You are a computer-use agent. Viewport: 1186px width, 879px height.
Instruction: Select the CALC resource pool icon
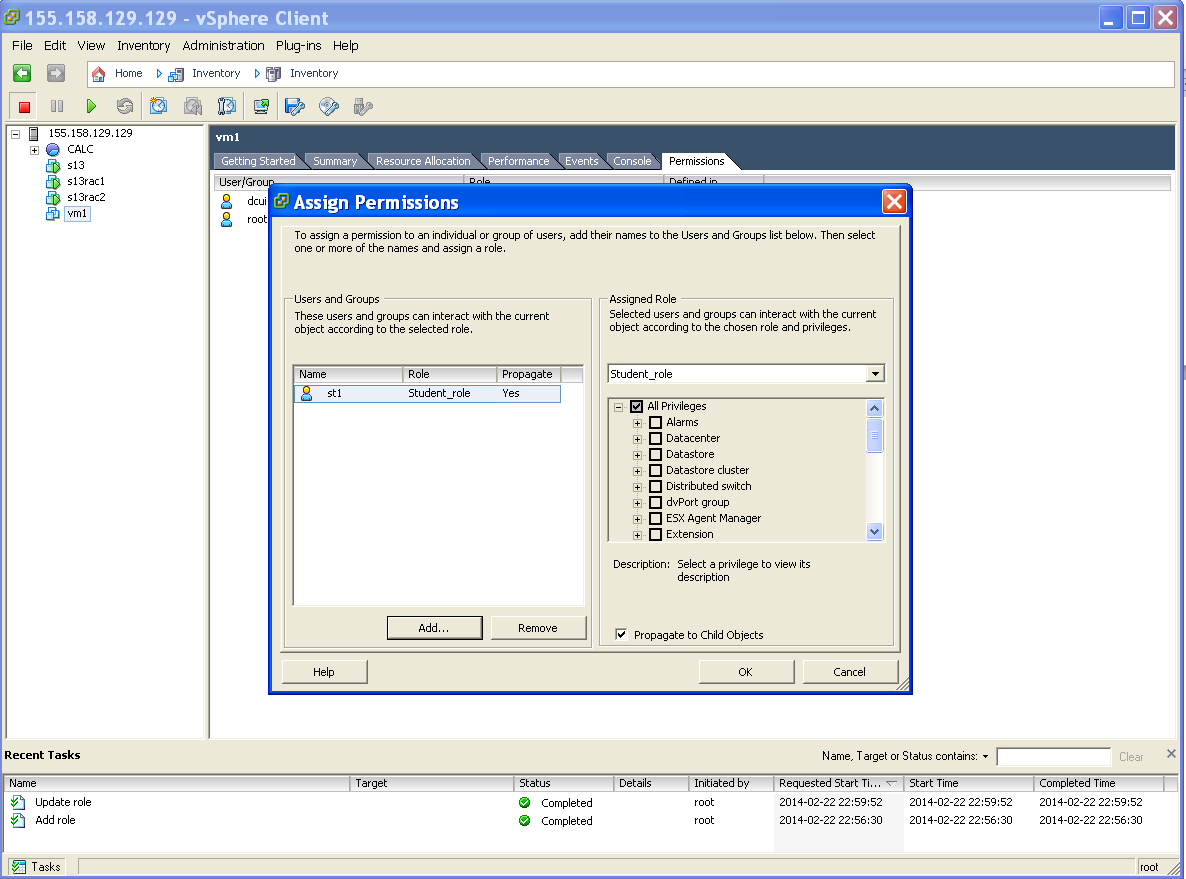pos(52,150)
